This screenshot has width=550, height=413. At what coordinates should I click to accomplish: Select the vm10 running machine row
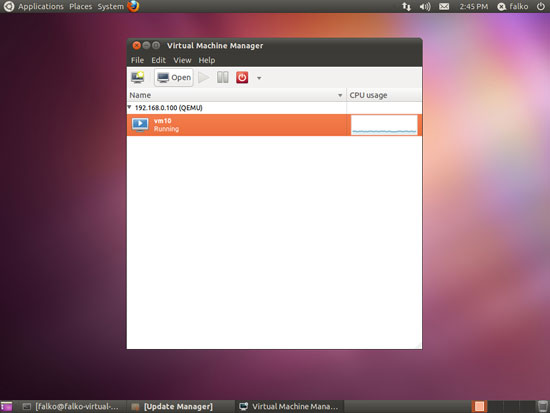point(274,125)
